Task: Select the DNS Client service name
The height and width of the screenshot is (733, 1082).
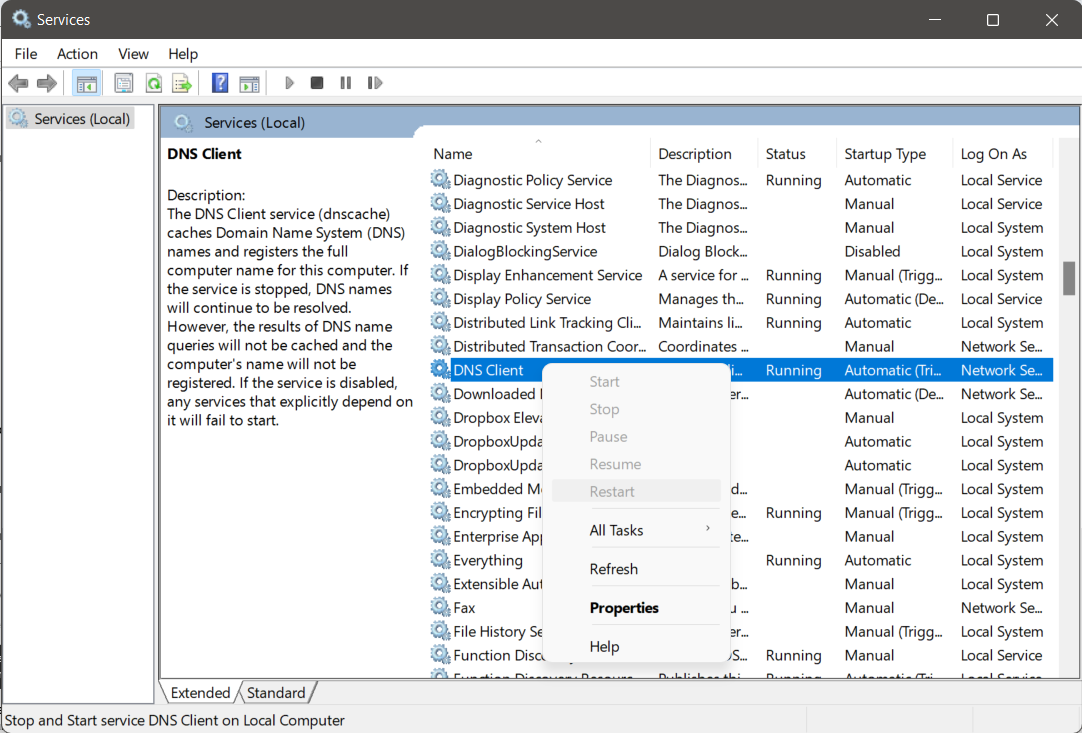Action: pyautogui.click(x=488, y=370)
